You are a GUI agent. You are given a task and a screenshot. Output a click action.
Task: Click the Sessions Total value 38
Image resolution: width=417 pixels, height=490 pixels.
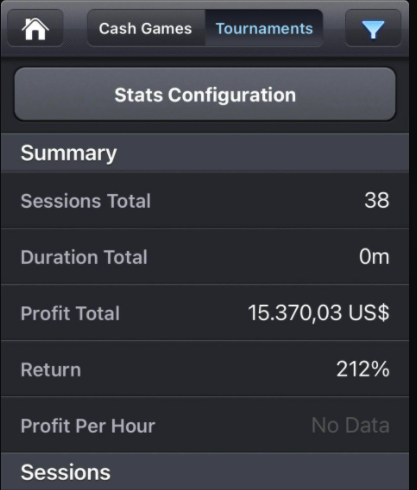point(377,200)
